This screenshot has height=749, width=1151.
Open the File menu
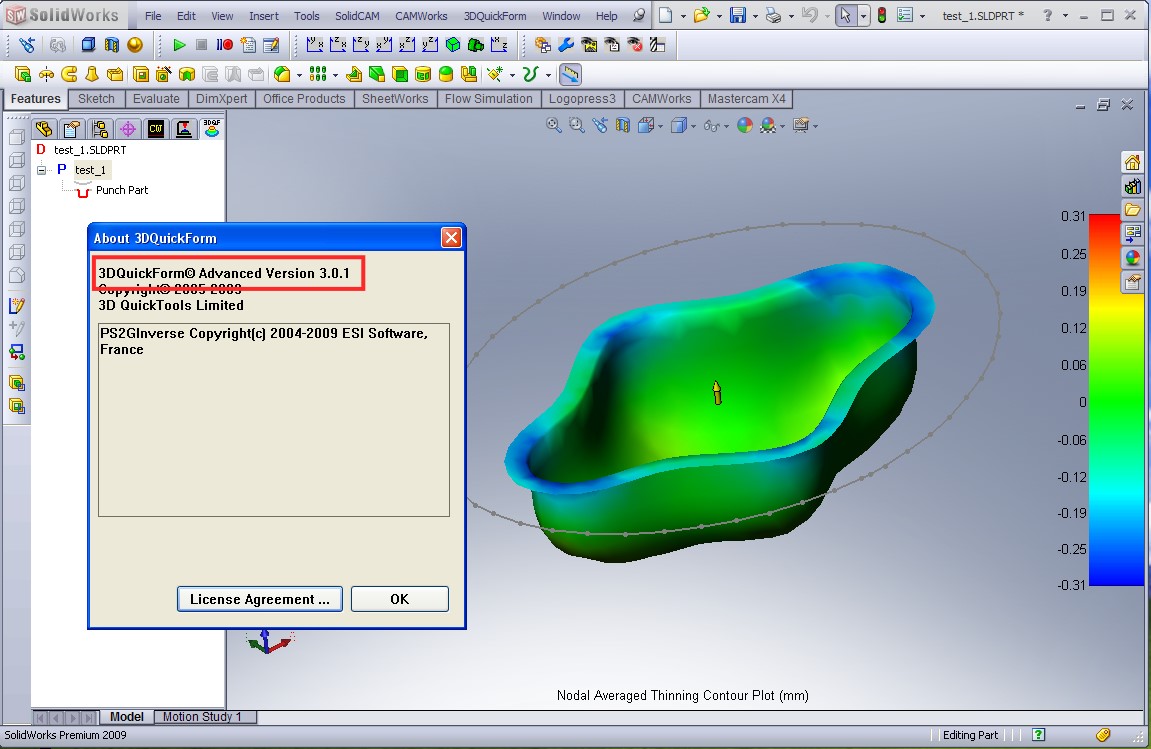point(153,16)
